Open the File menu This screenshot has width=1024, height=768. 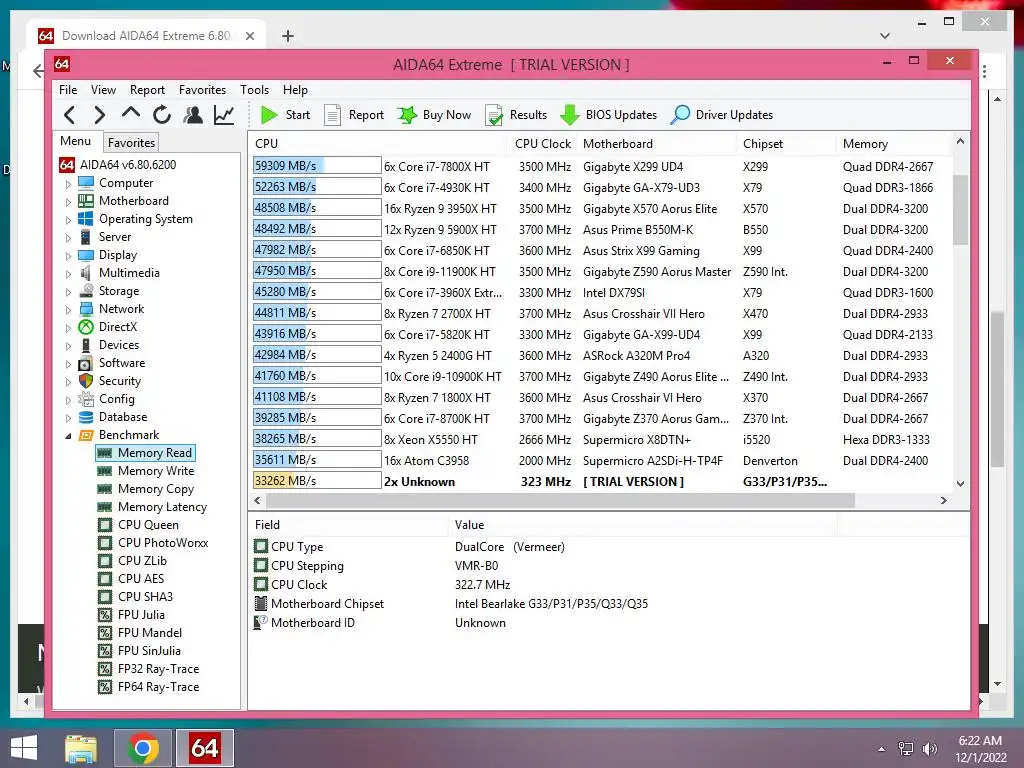[x=68, y=89]
